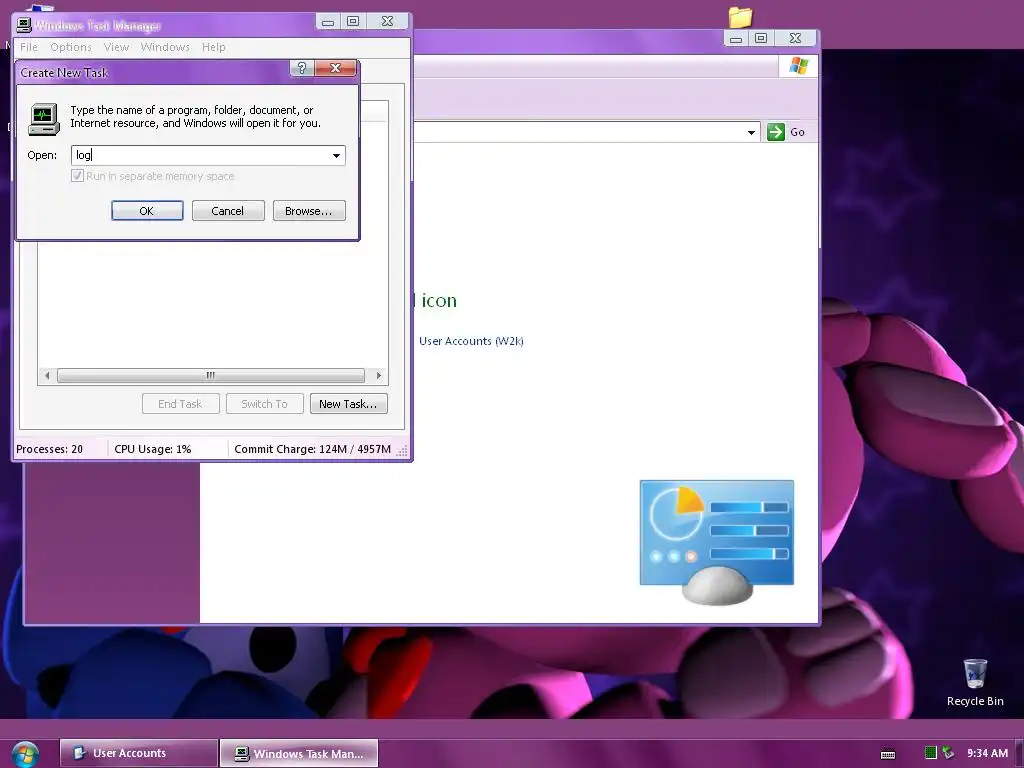
Task: Close the Windows Task Manager window
Action: point(387,22)
